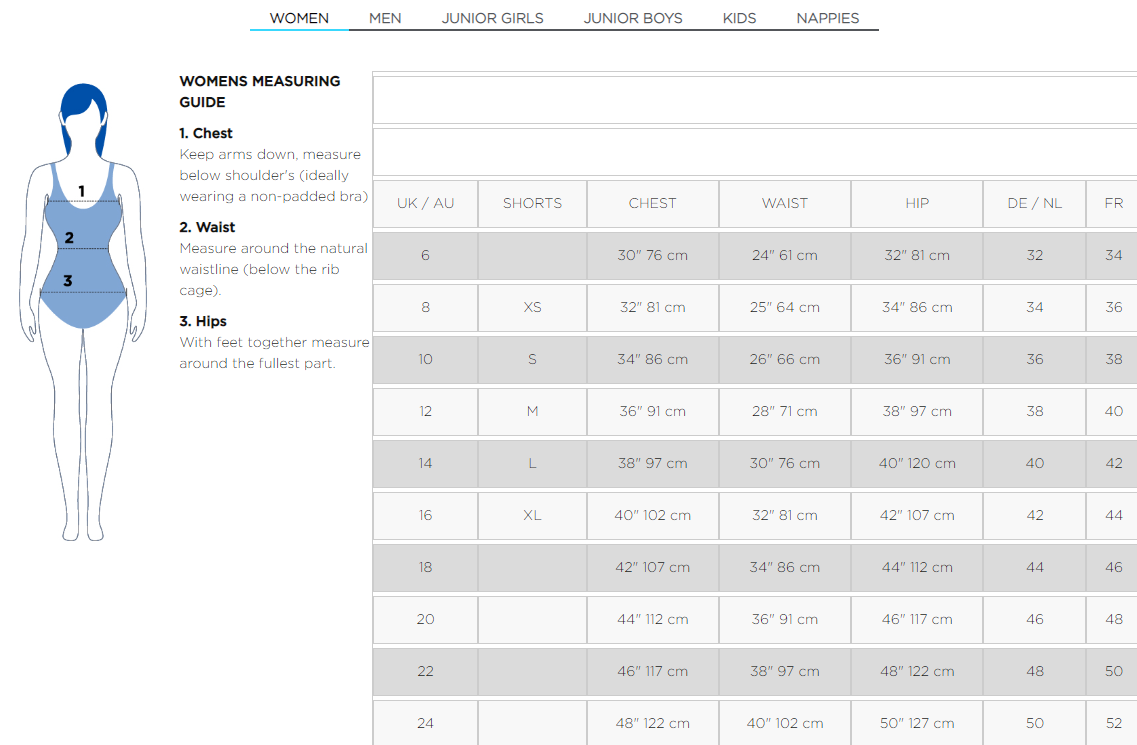This screenshot has height=745, width=1137.
Task: Open the JUNIOR GIRLS tab
Action: 492,18
